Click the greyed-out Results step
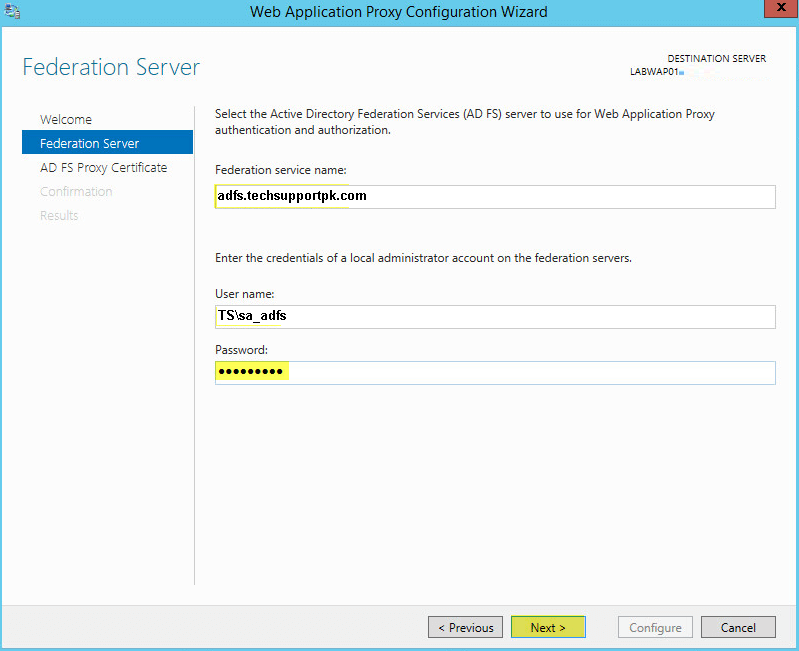 [x=59, y=215]
